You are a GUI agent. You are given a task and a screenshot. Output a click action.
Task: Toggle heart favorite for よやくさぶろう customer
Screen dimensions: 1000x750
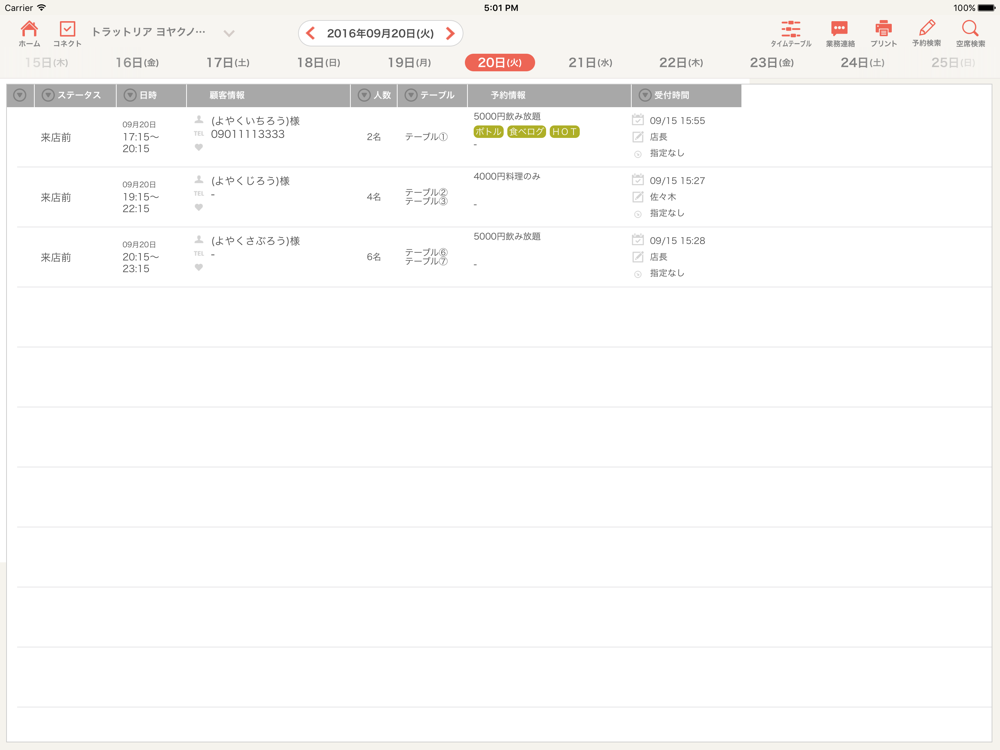pyautogui.click(x=199, y=268)
